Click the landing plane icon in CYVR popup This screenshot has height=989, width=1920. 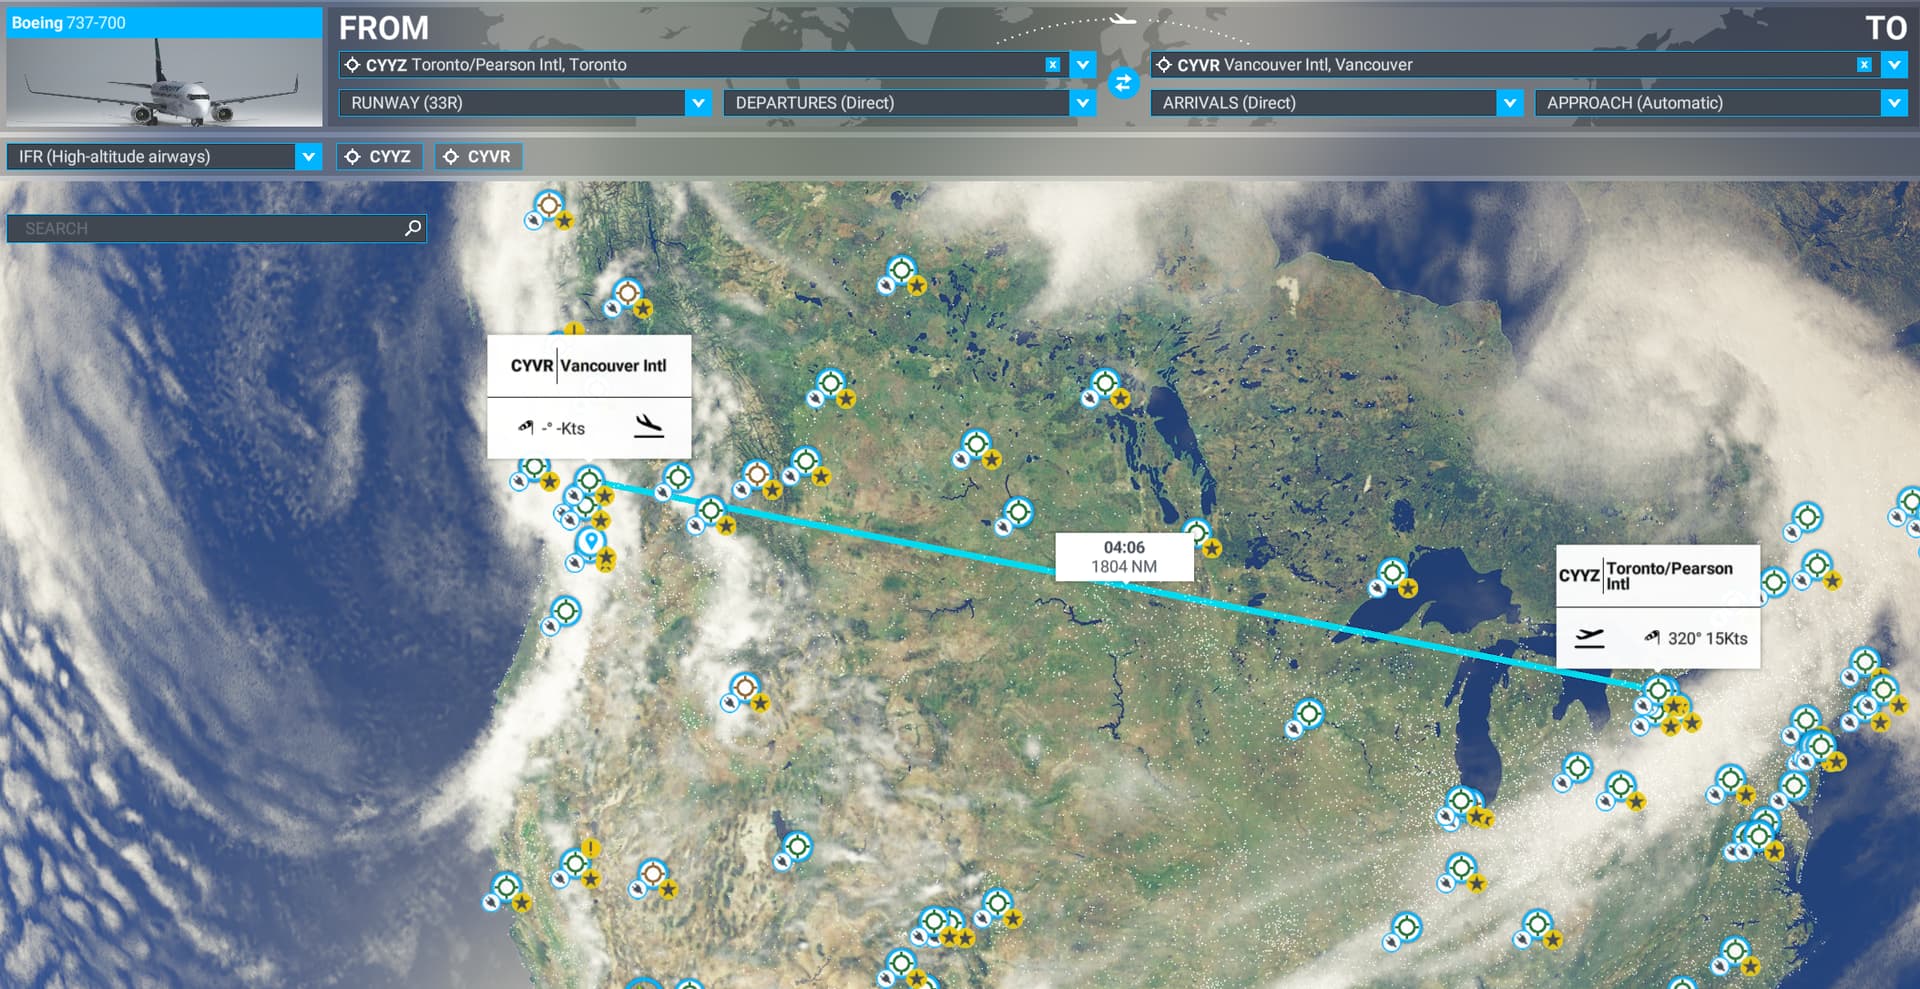[x=649, y=427]
